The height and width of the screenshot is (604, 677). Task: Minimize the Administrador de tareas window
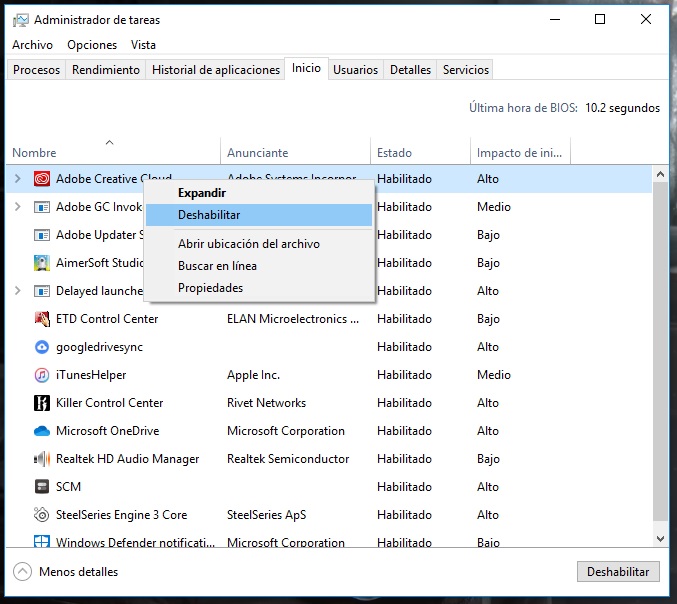555,19
